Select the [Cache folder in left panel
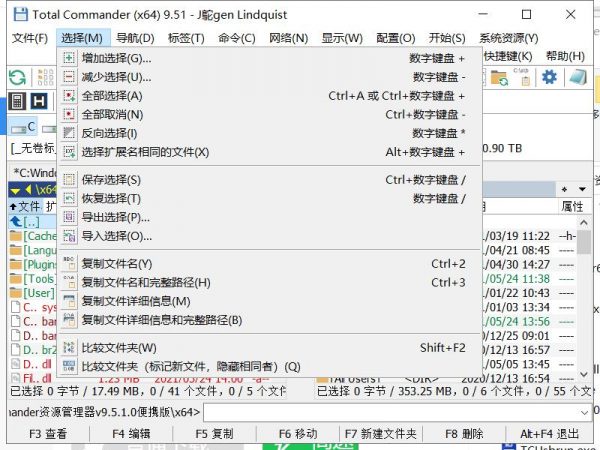The width and height of the screenshot is (600, 450). 33,236
